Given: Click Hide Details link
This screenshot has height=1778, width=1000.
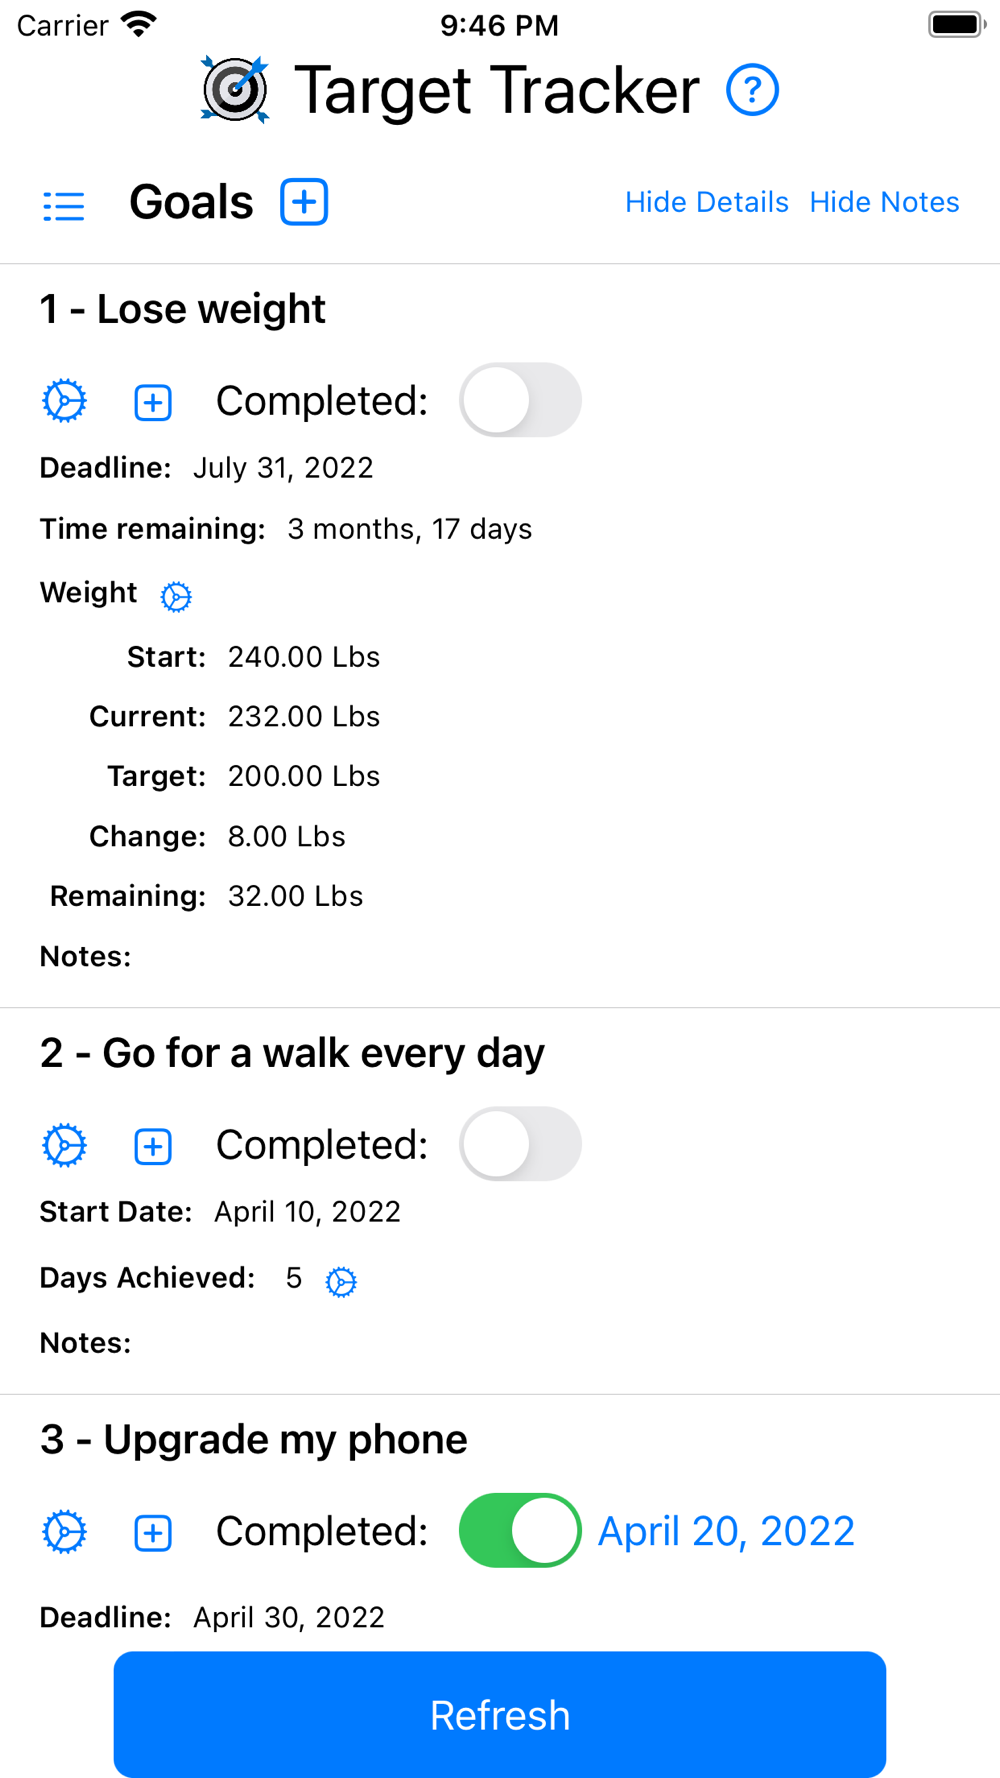Looking at the screenshot, I should pyautogui.click(x=707, y=202).
